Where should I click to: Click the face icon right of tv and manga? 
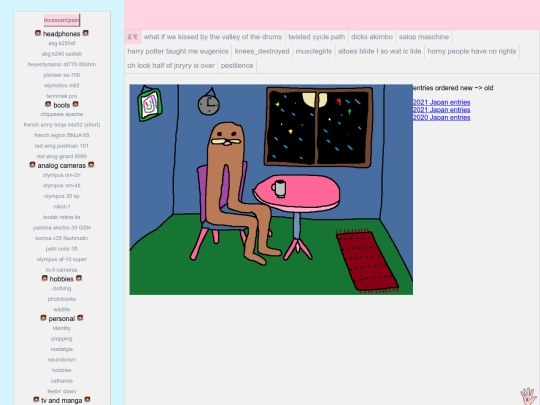click(x=87, y=399)
